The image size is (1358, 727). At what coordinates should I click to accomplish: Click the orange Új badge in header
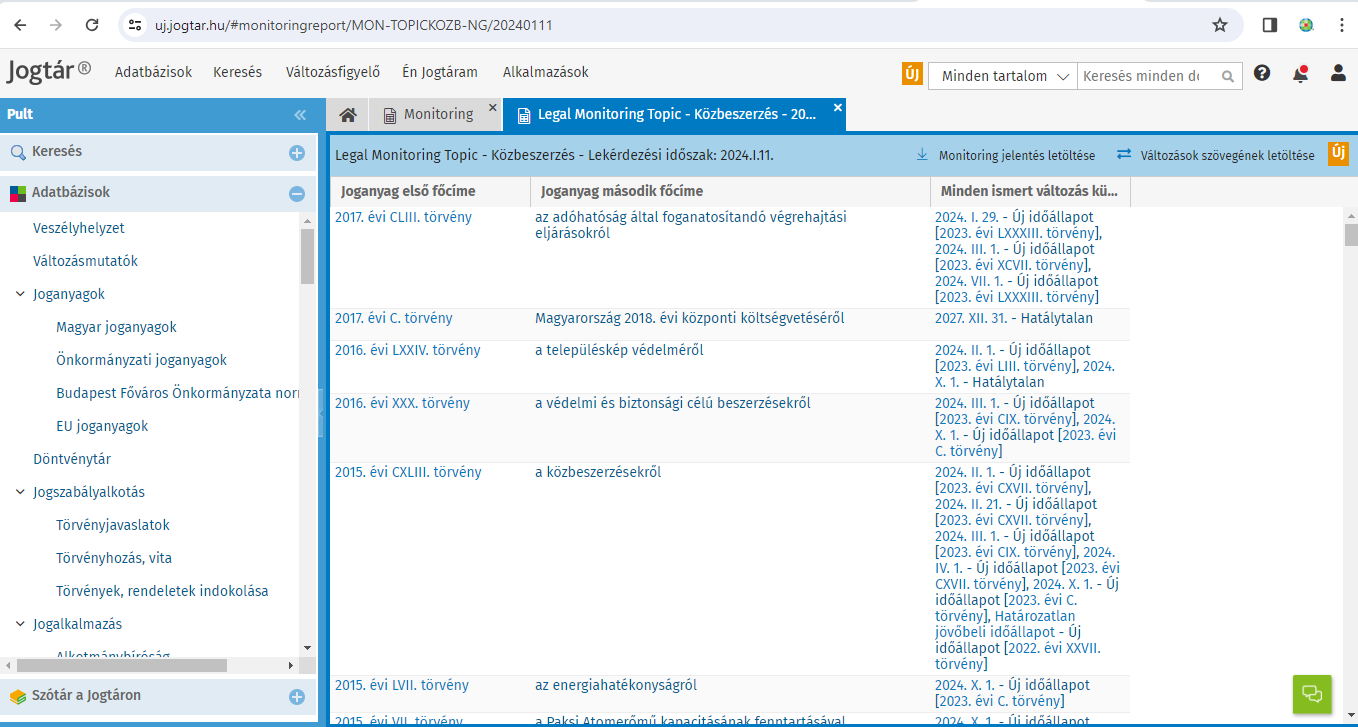coord(912,75)
